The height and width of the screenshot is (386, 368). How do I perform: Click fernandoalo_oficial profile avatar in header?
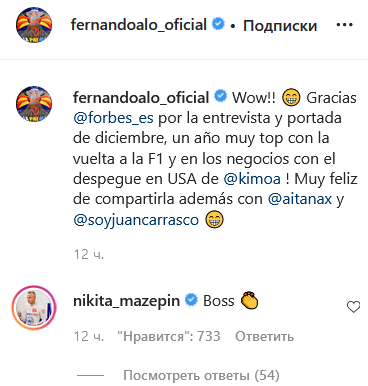(34, 25)
